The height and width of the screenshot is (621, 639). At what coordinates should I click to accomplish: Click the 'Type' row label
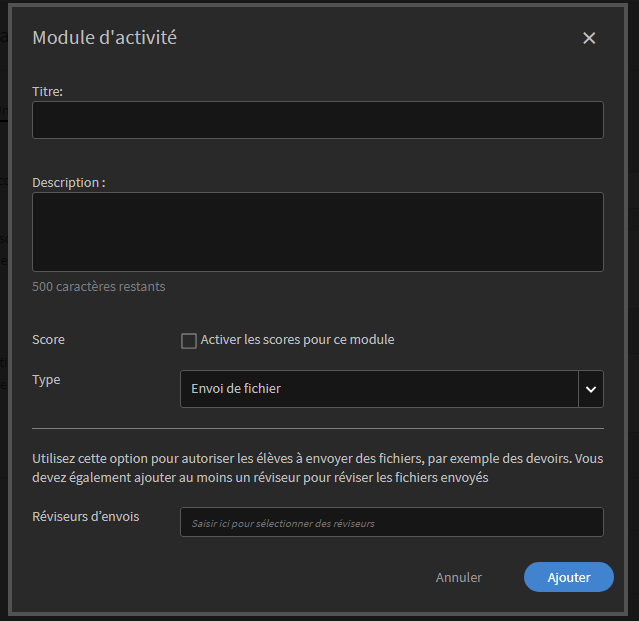coord(46,380)
